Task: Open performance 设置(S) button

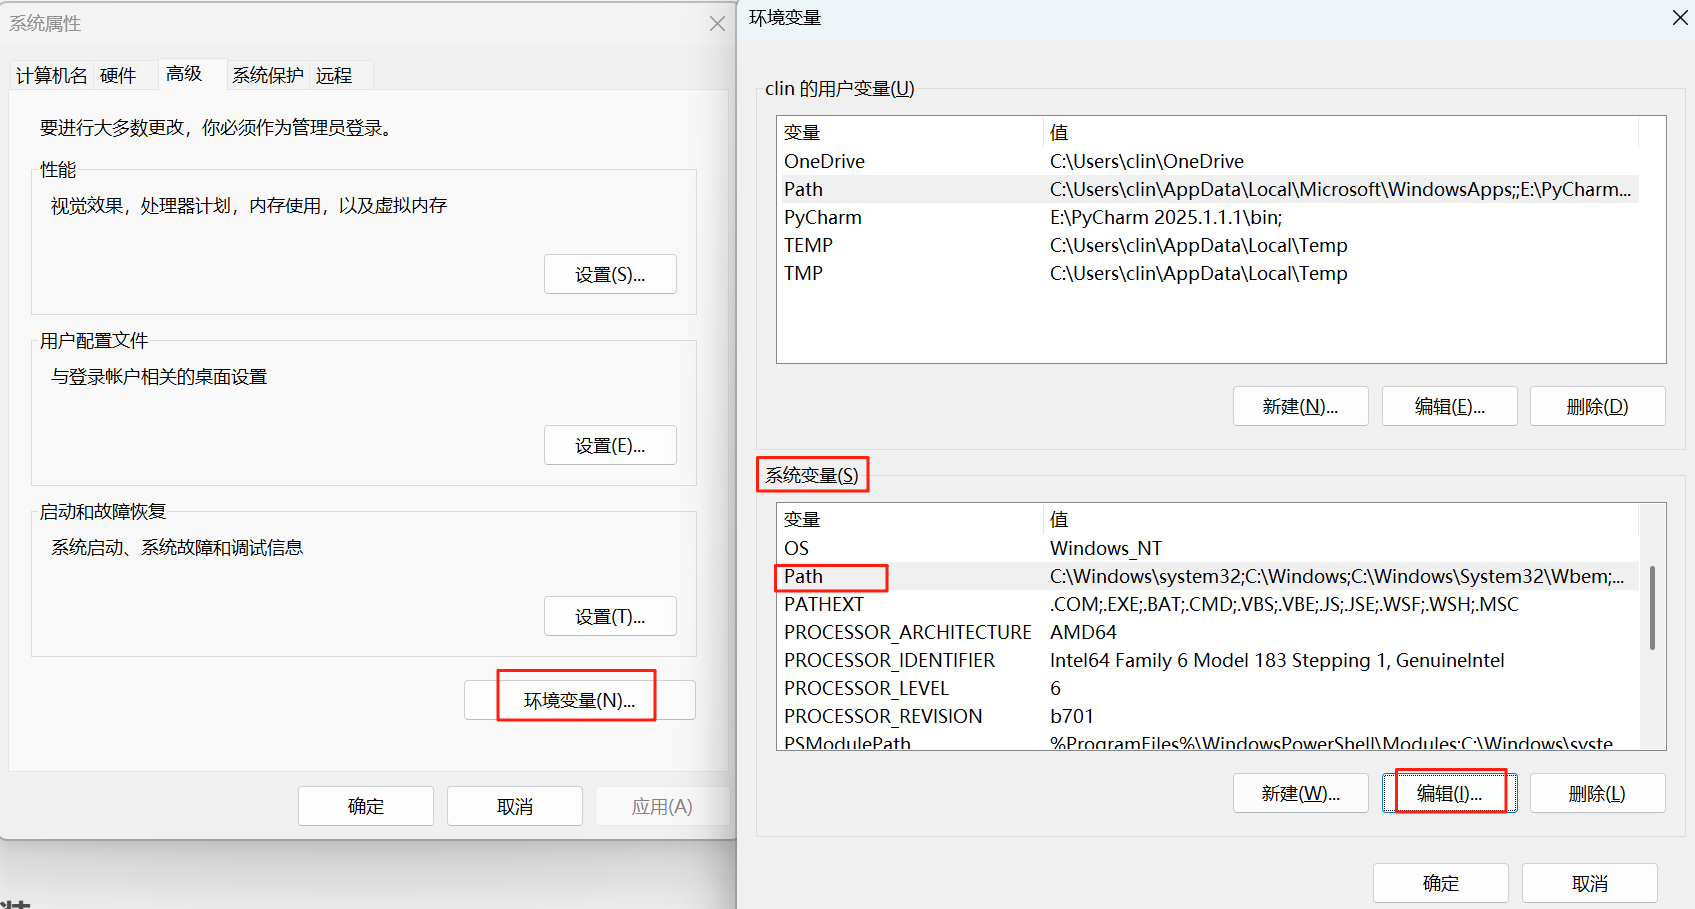Action: pos(610,274)
